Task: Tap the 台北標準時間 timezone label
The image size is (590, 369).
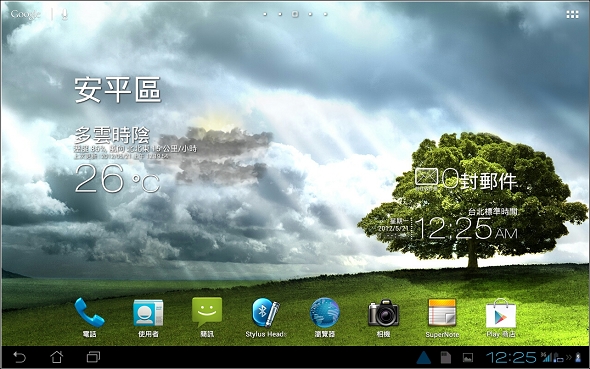Action: [492, 212]
